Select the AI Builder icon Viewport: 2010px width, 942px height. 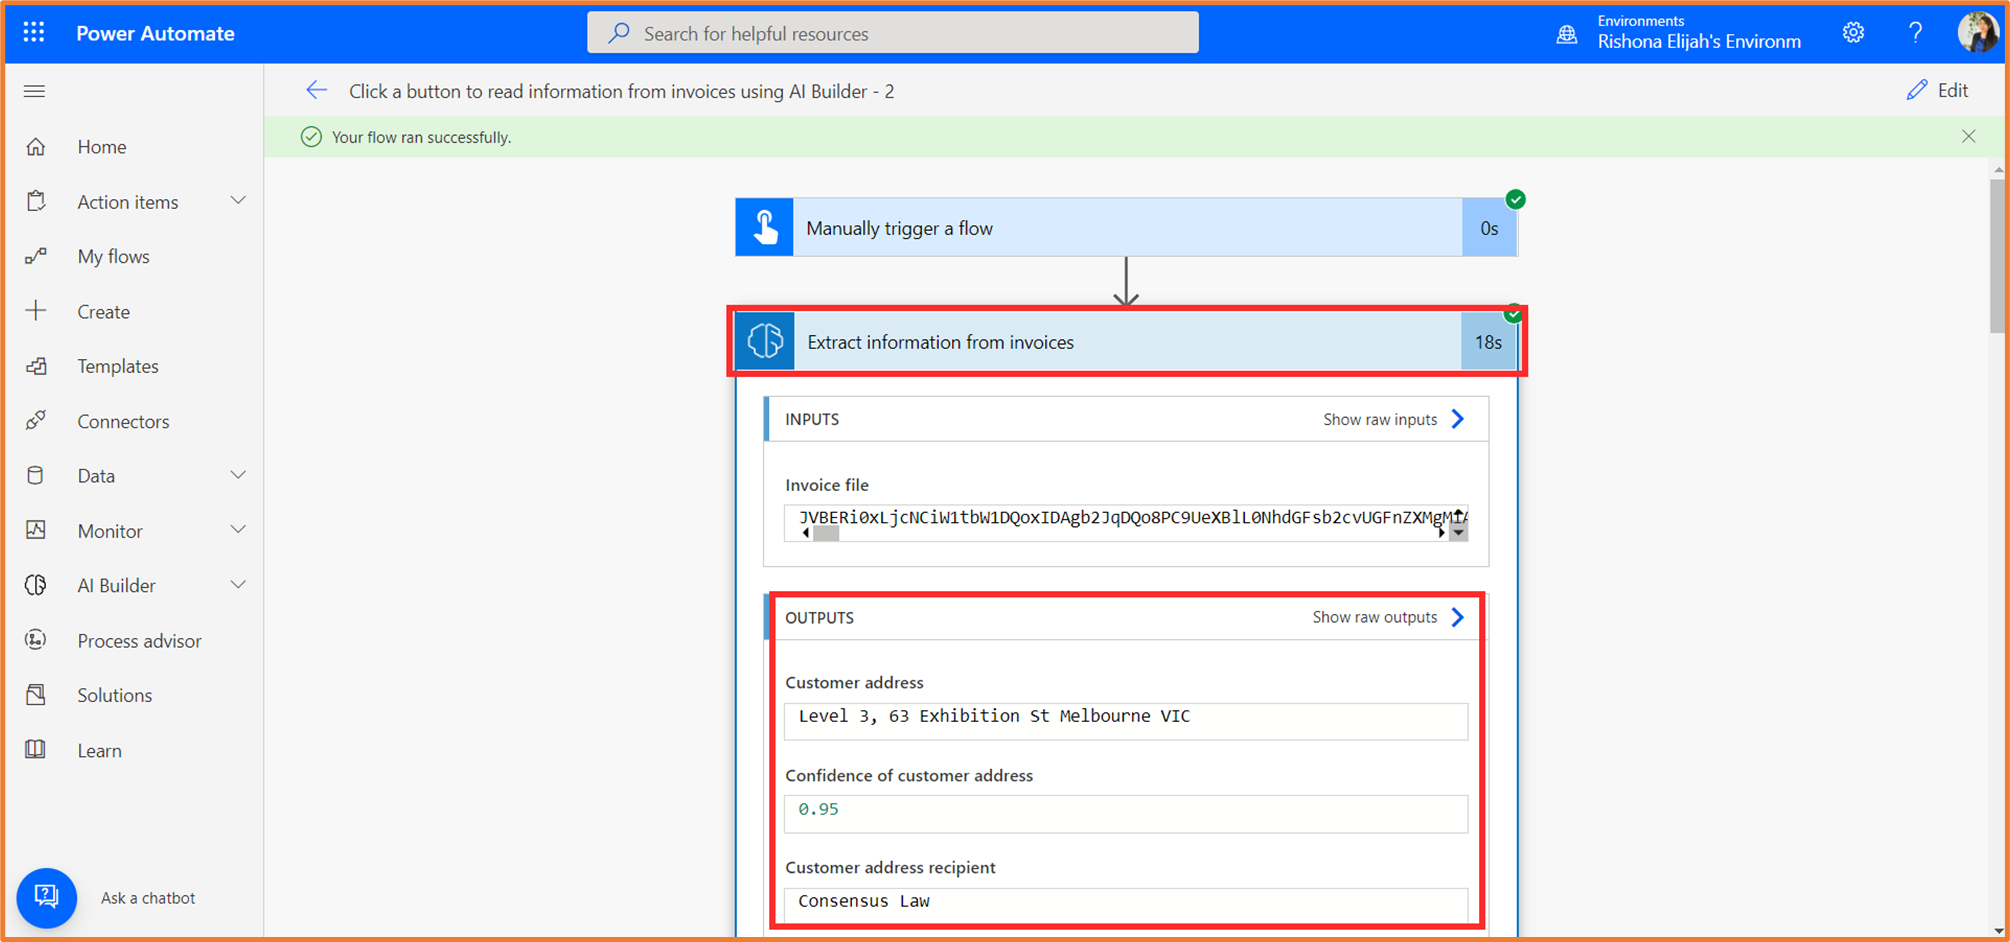[36, 585]
